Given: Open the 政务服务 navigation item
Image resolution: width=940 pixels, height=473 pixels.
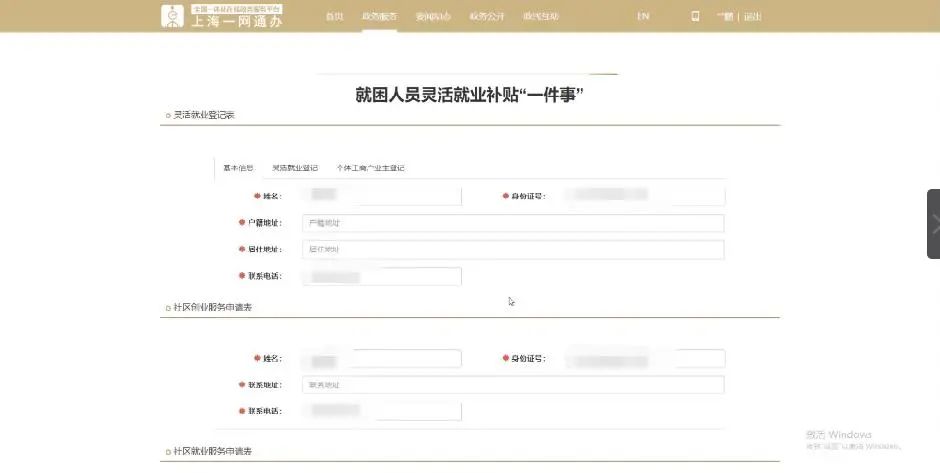Looking at the screenshot, I should point(379,16).
